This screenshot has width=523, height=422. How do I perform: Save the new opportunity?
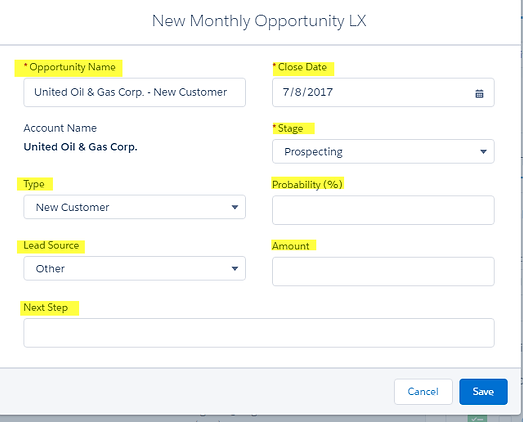[x=483, y=392]
